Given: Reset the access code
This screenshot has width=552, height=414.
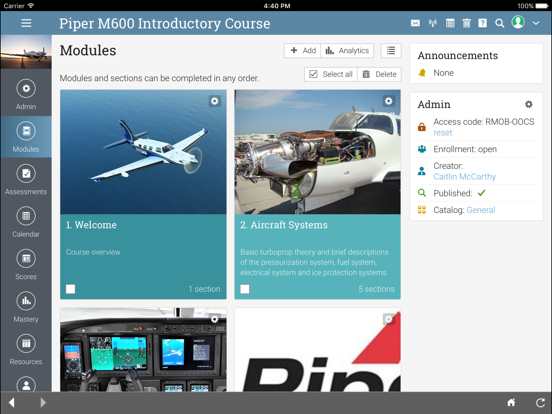Looking at the screenshot, I should 443,133.
